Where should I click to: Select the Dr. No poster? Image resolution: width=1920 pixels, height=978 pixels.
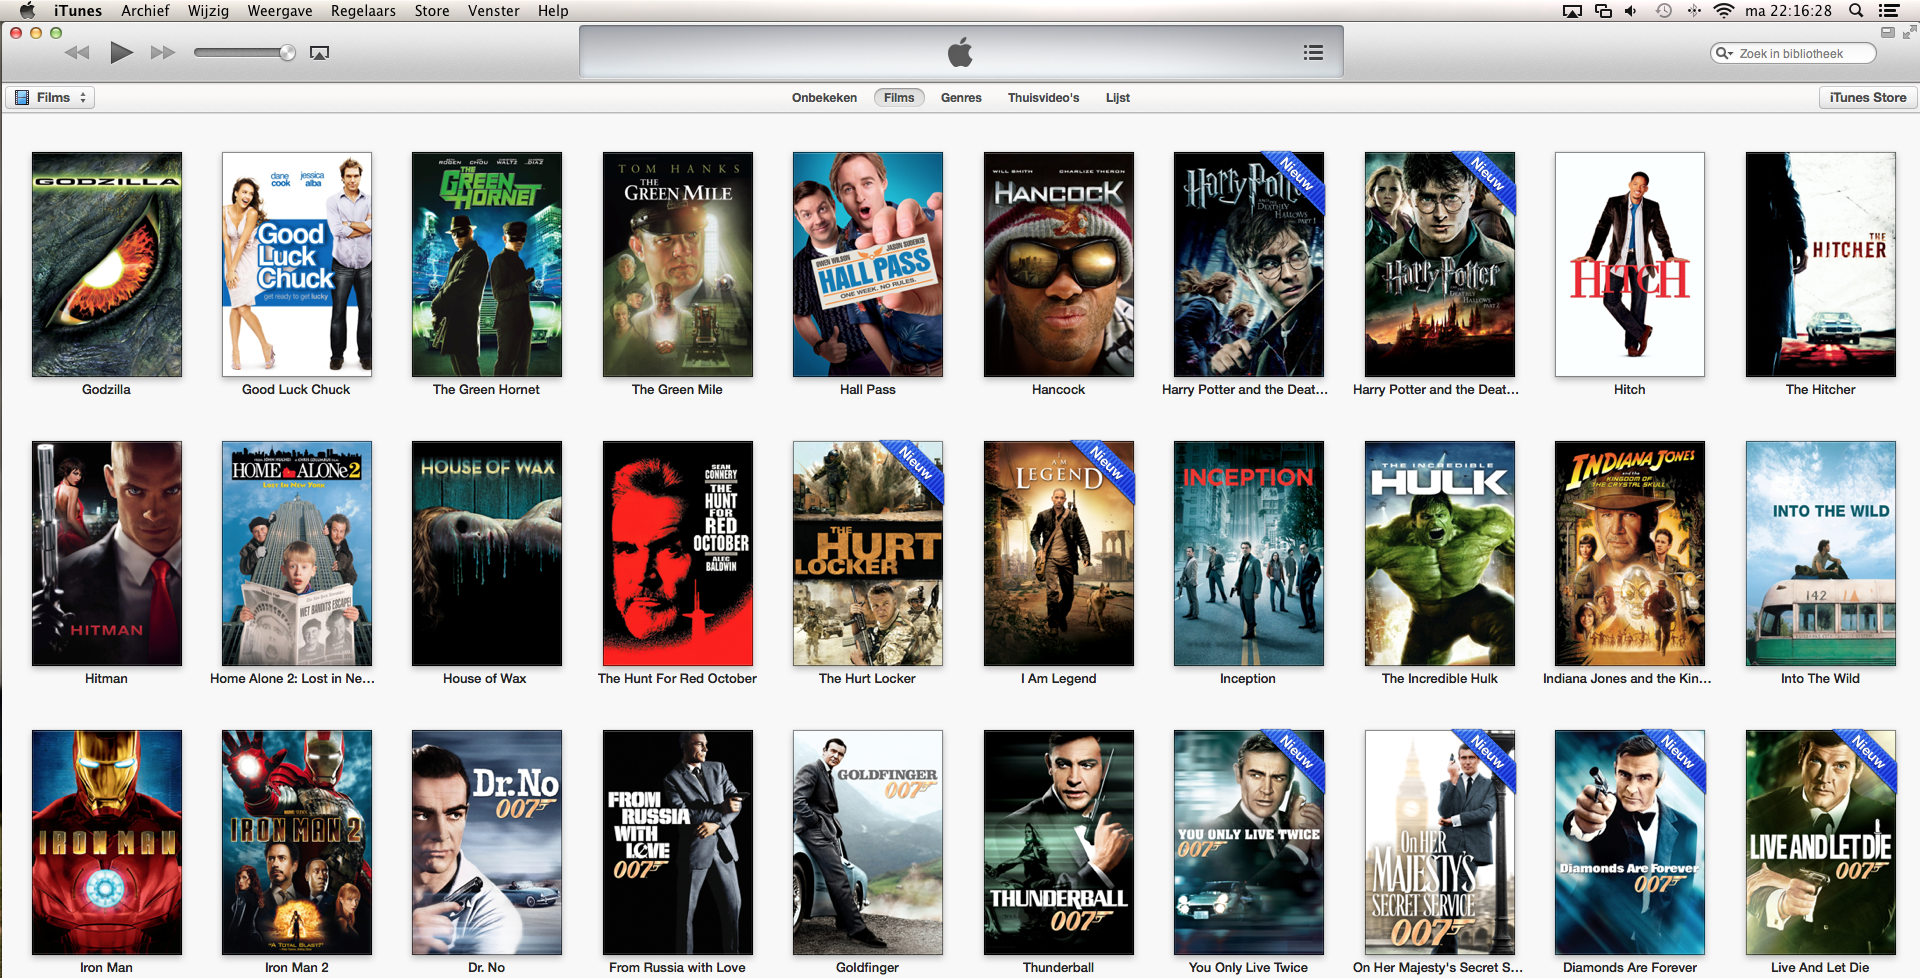pyautogui.click(x=487, y=842)
